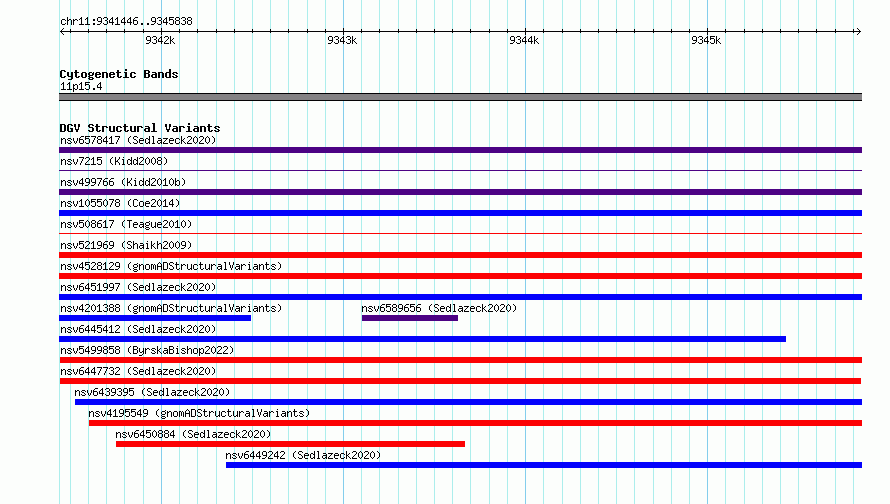Select the nsv5499858 red bar
Viewport: 890px width, 504px height.
coord(460,360)
